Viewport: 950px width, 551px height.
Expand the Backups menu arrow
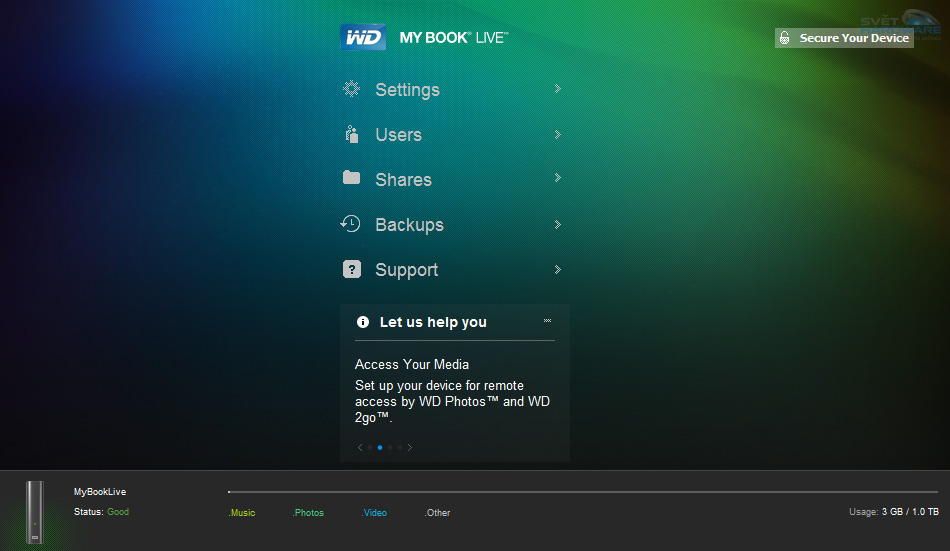[x=557, y=224]
